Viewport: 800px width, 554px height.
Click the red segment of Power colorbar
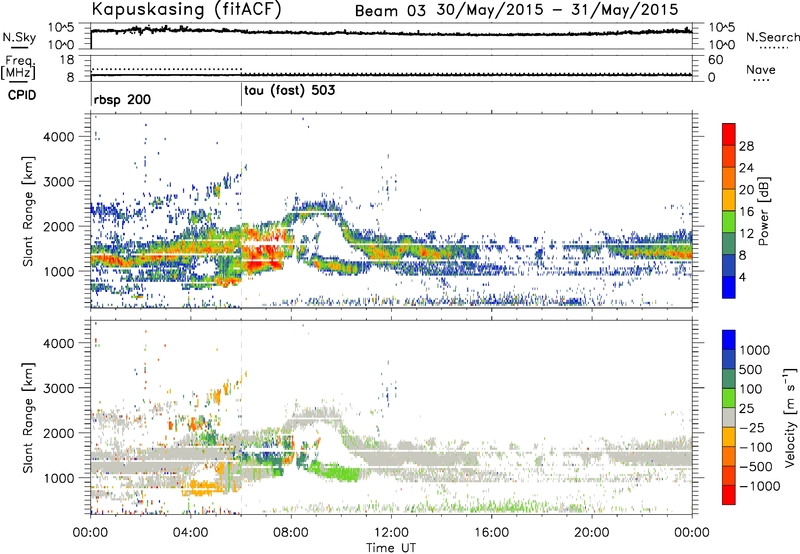[x=729, y=134]
